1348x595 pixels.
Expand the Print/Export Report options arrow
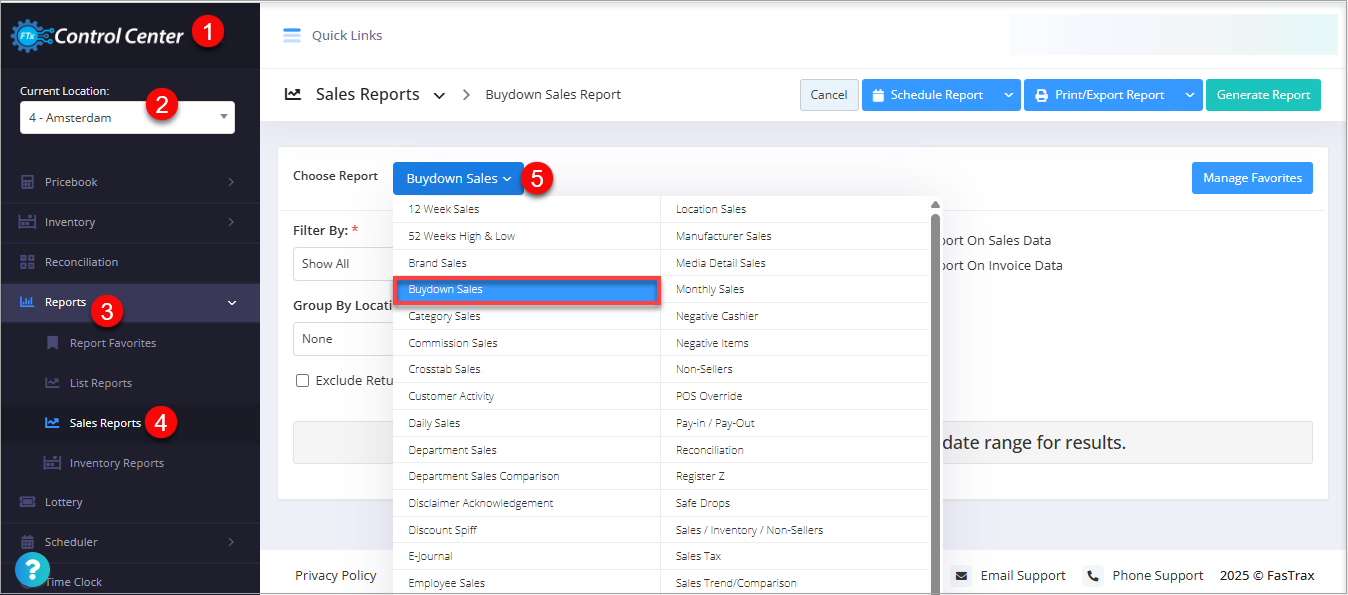point(1189,95)
